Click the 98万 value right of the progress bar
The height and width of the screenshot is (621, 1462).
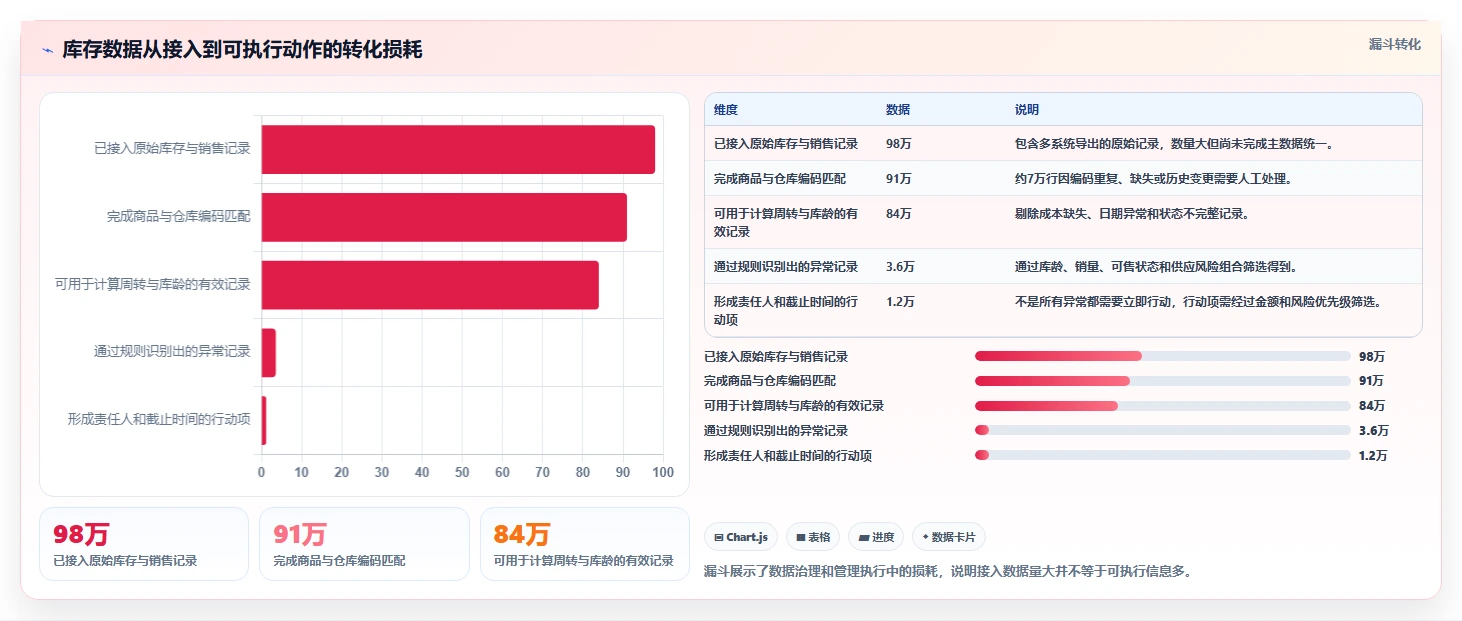(x=1372, y=357)
